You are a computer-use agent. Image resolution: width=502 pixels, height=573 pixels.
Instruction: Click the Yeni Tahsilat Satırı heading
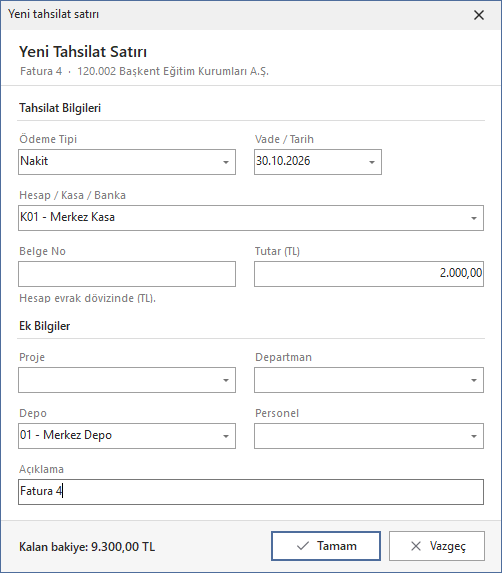point(83,52)
